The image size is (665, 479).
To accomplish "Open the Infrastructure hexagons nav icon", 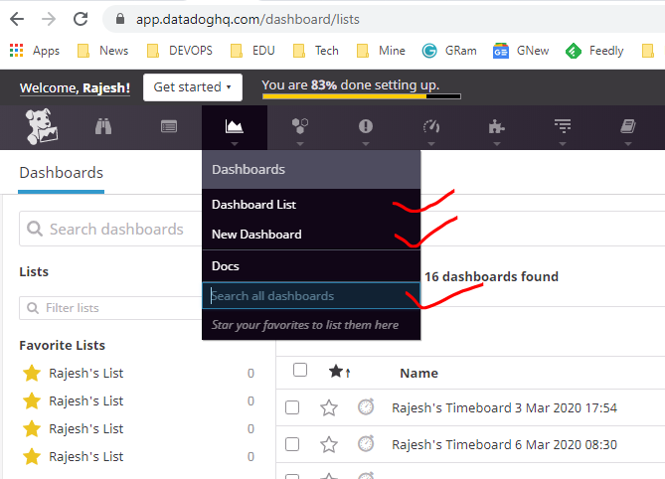I will (x=299, y=127).
